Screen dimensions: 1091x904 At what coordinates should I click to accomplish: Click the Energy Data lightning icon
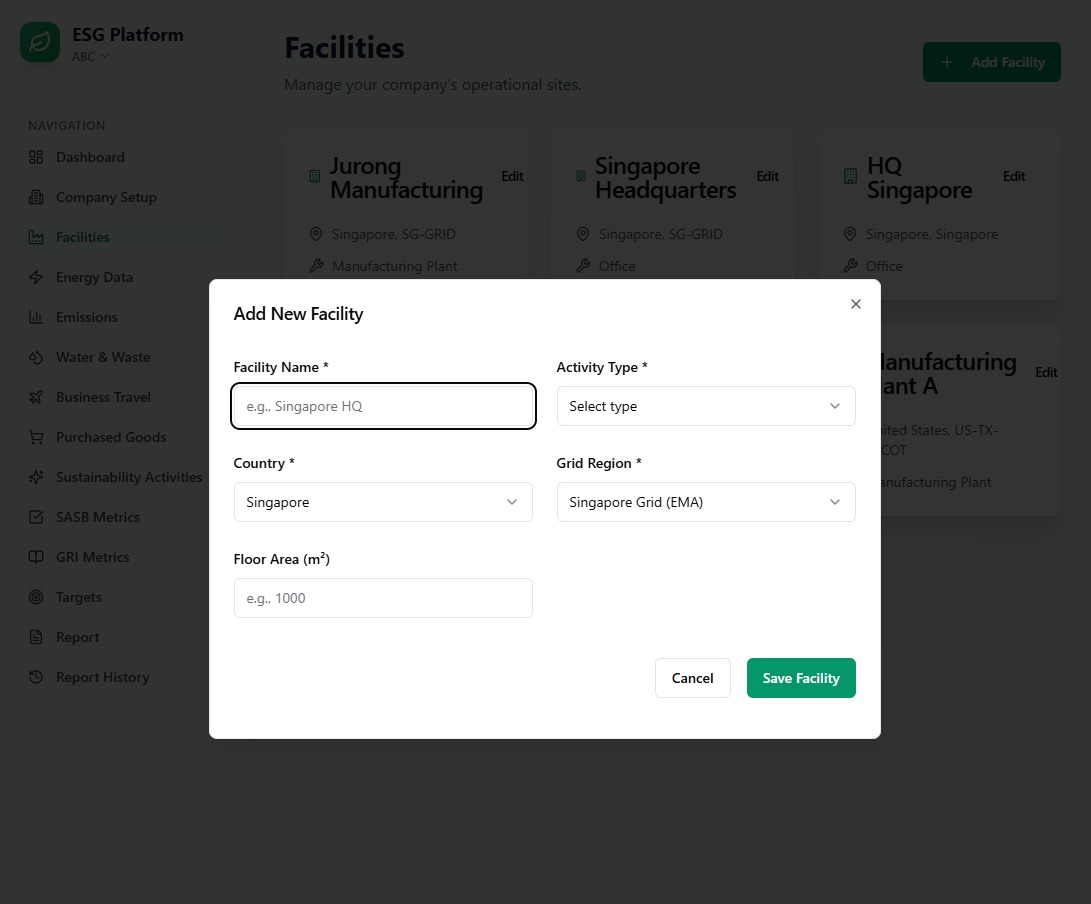click(x=36, y=277)
